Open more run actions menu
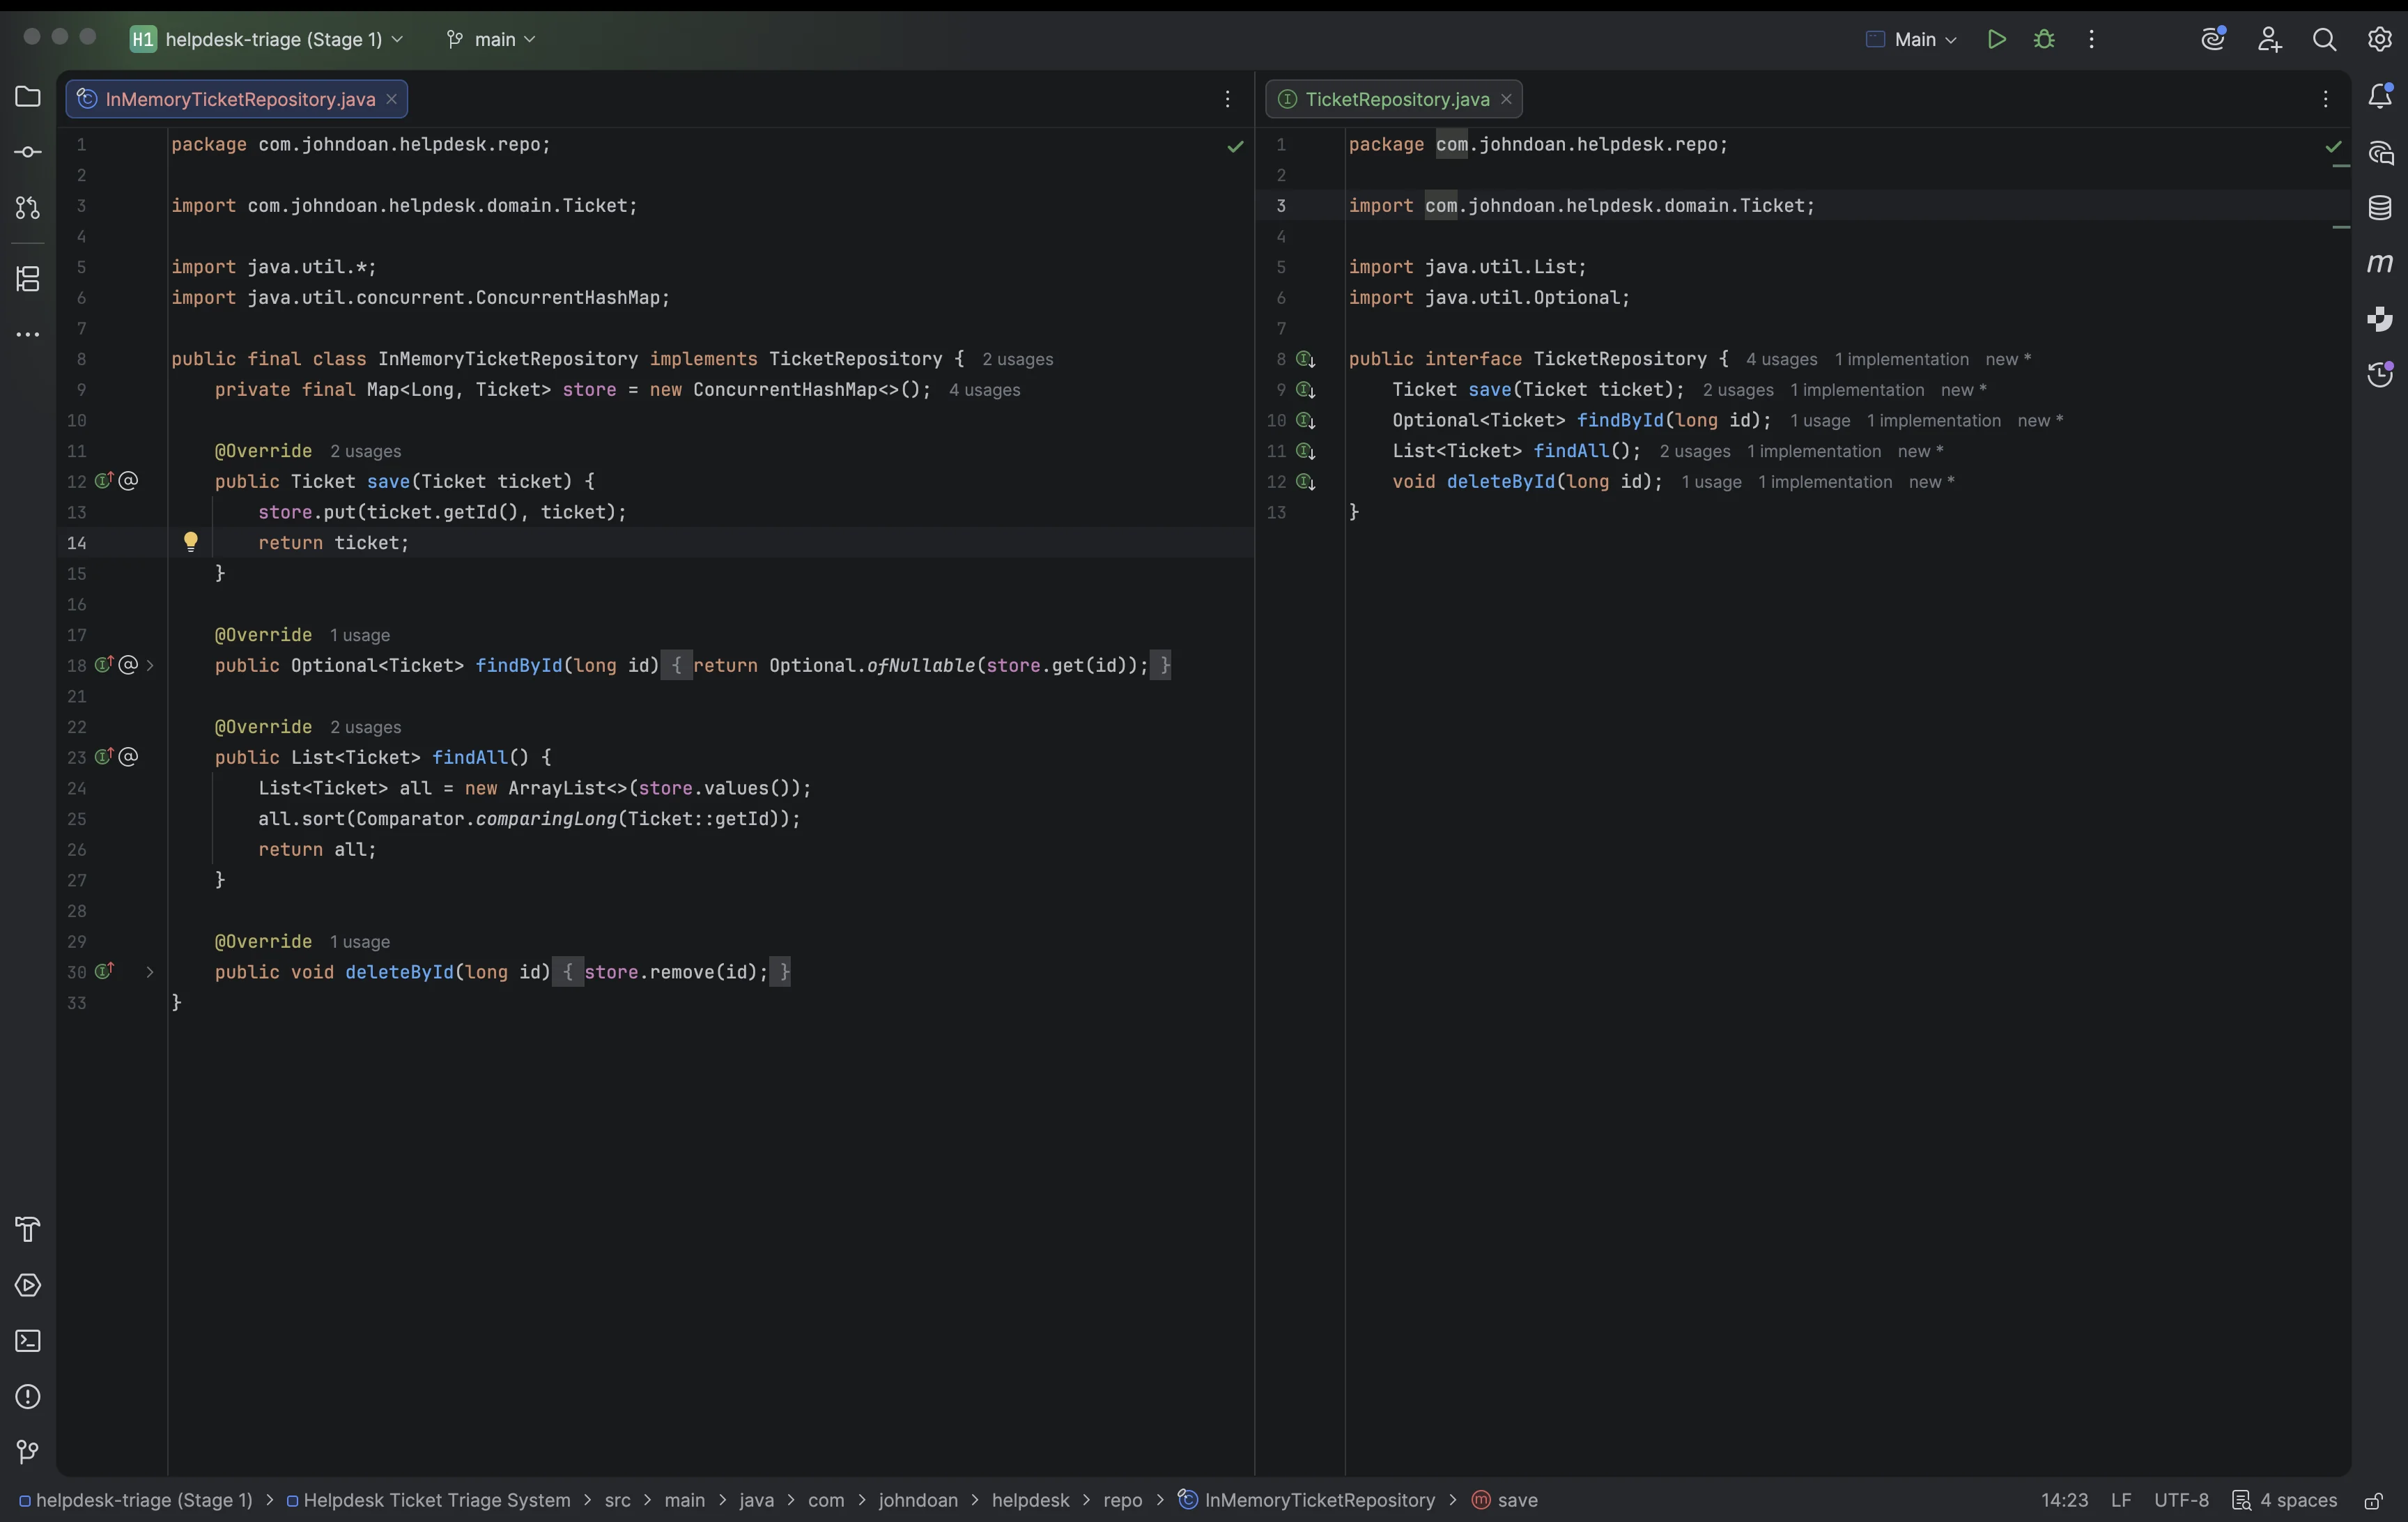2408x1522 pixels. [2091, 39]
